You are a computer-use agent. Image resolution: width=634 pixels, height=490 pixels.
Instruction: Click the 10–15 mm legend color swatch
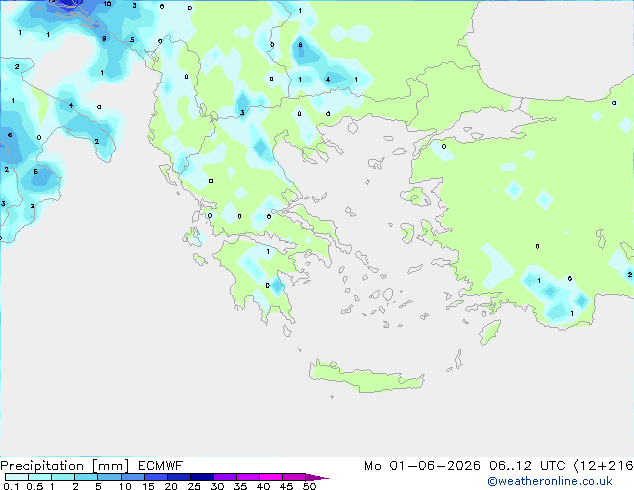point(133,477)
